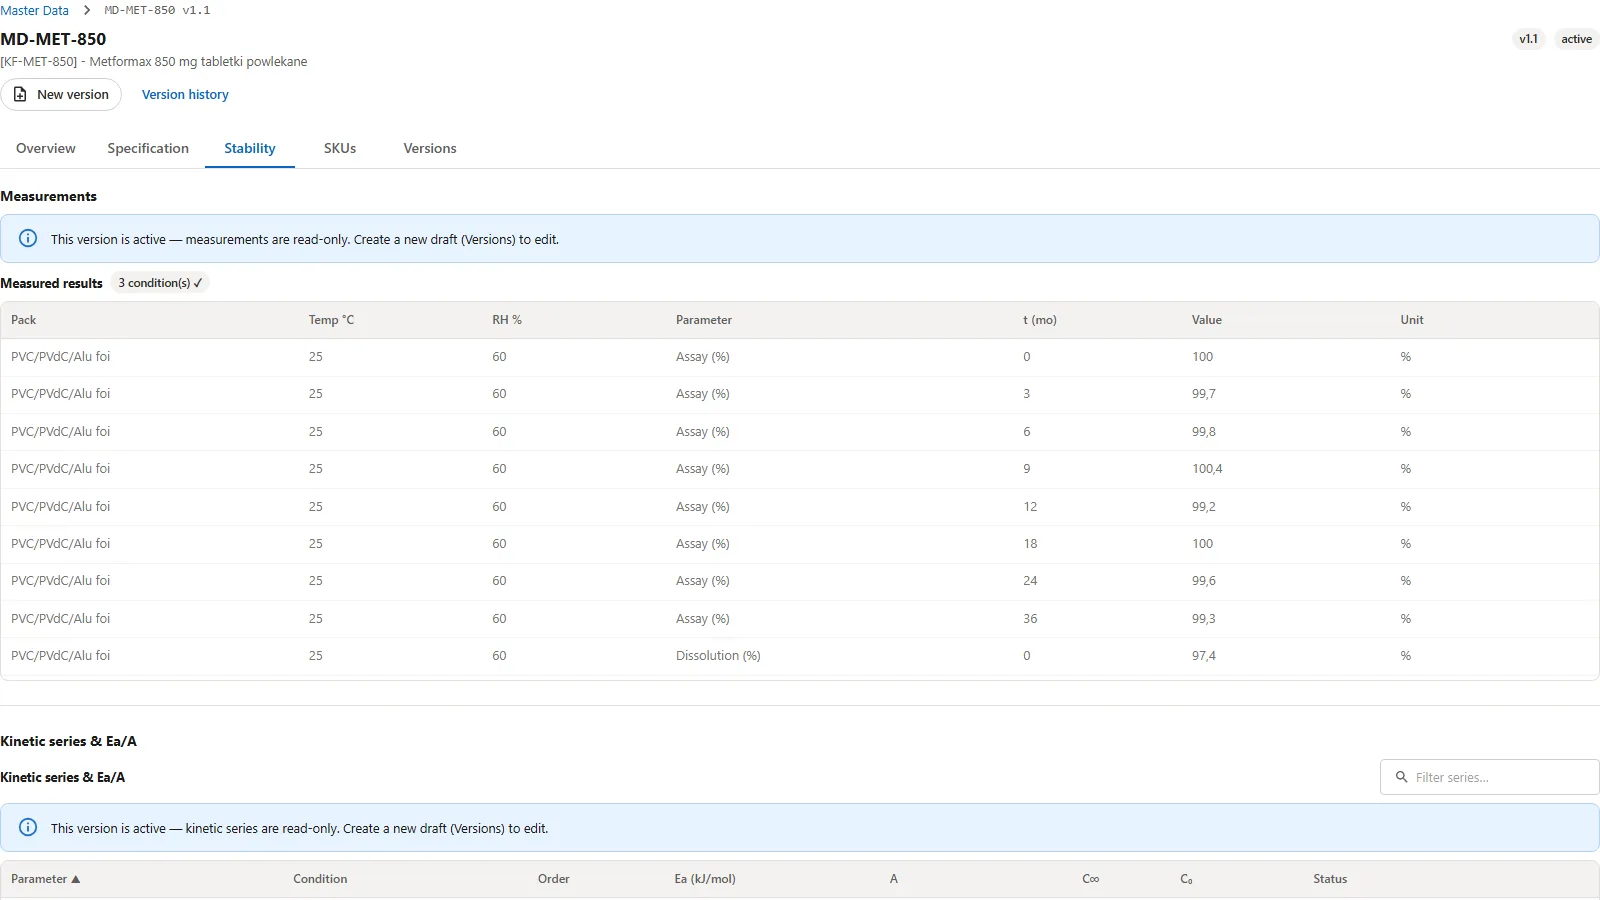Click the New version document icon

[20, 94]
